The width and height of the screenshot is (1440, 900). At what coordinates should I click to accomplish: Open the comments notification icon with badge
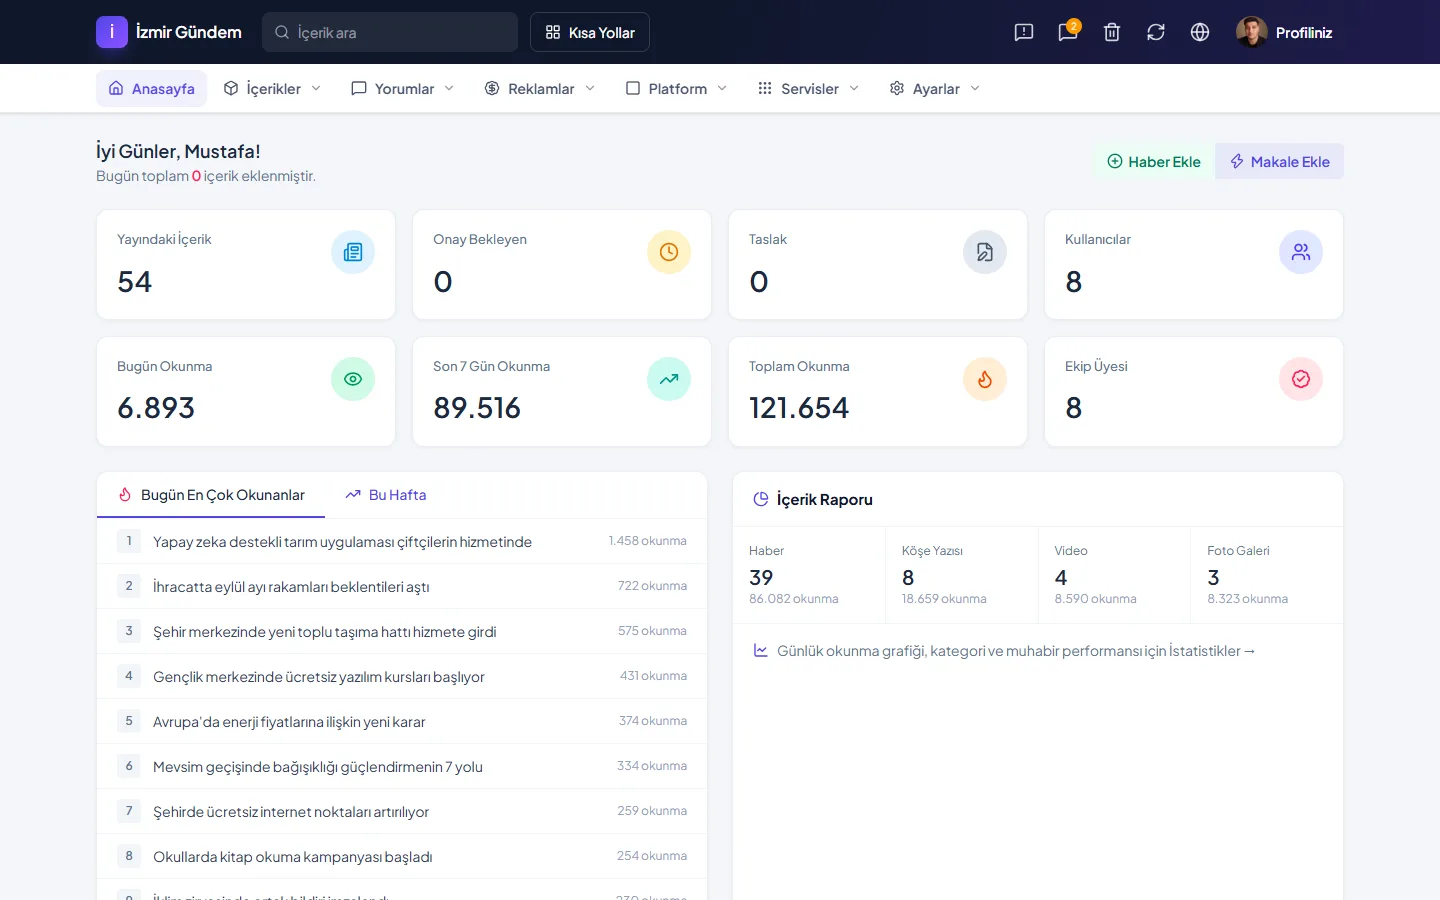(x=1068, y=32)
